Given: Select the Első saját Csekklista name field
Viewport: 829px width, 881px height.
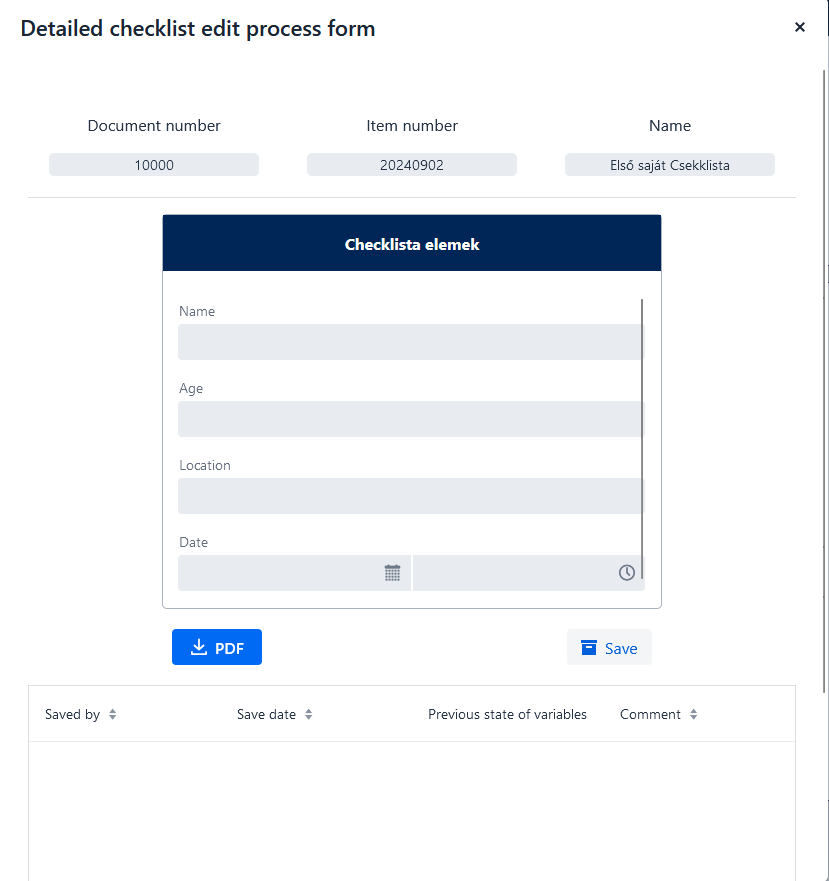Looking at the screenshot, I should tap(670, 165).
